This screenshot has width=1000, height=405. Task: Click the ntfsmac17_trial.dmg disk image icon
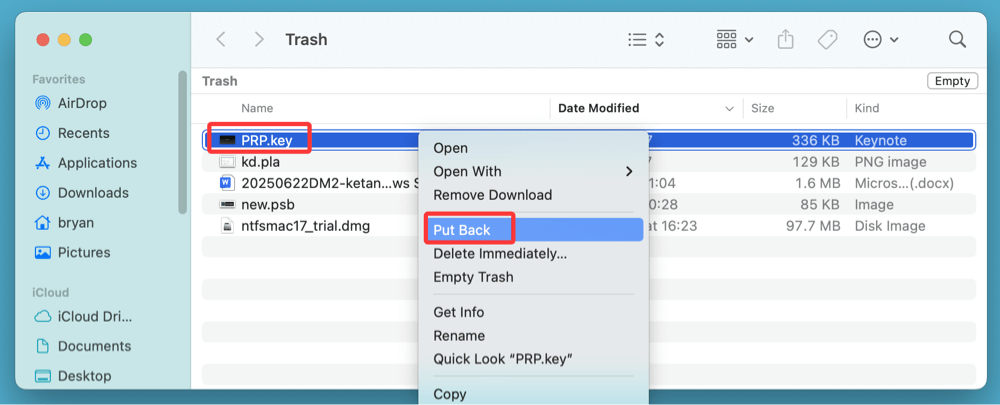227,226
